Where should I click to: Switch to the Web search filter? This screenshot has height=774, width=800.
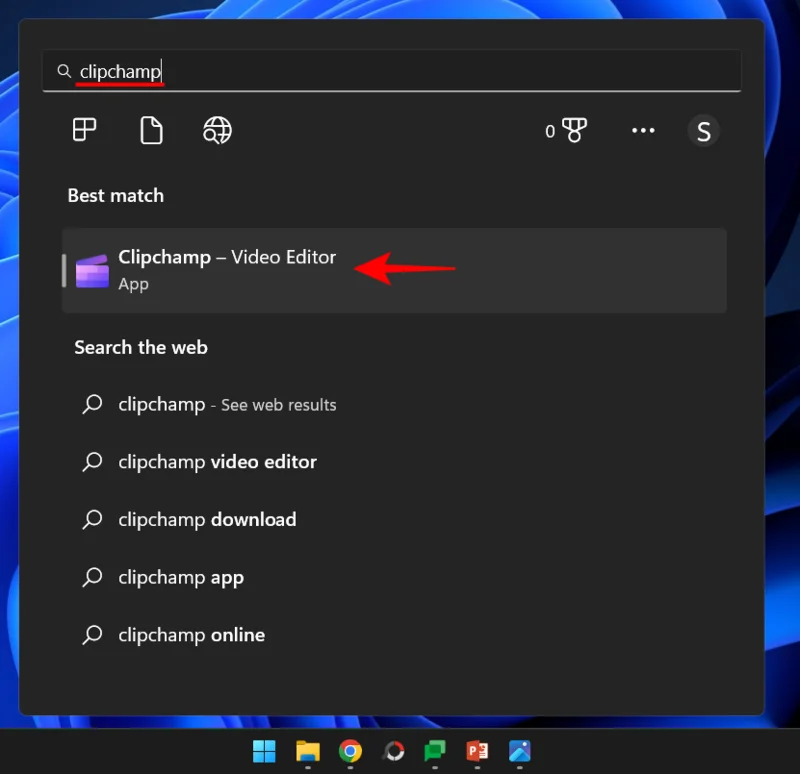pyautogui.click(x=217, y=130)
